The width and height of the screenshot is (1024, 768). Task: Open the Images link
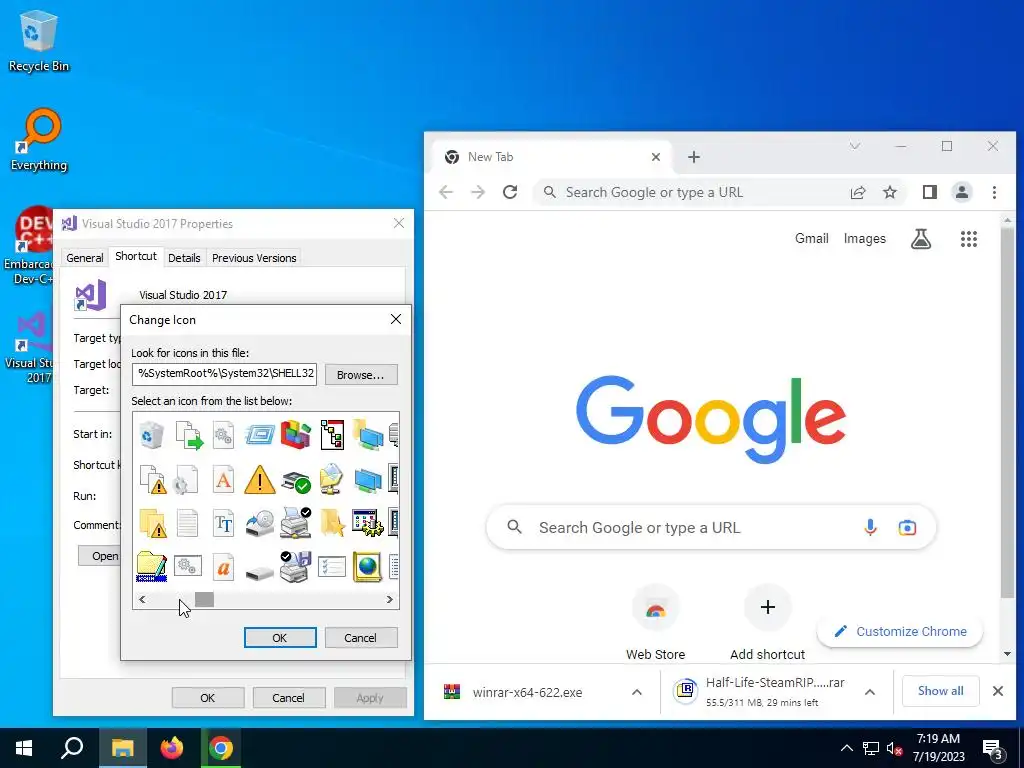click(865, 238)
